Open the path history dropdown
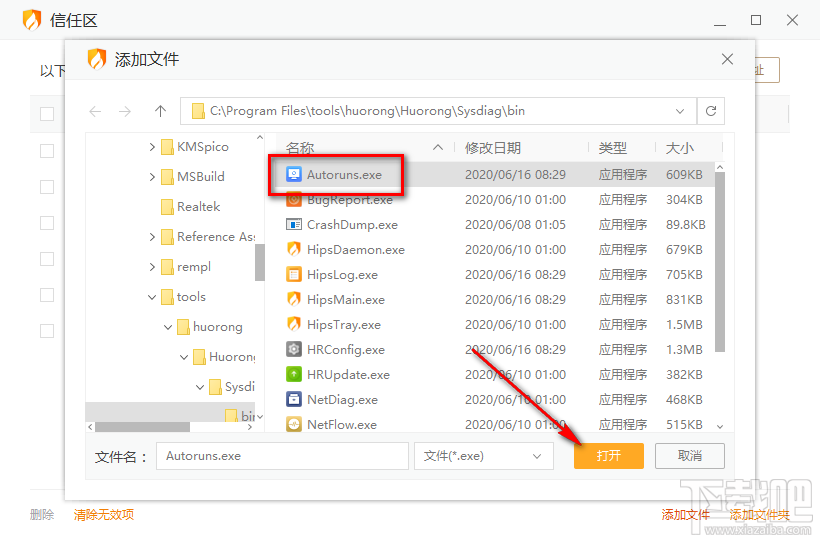 point(680,111)
